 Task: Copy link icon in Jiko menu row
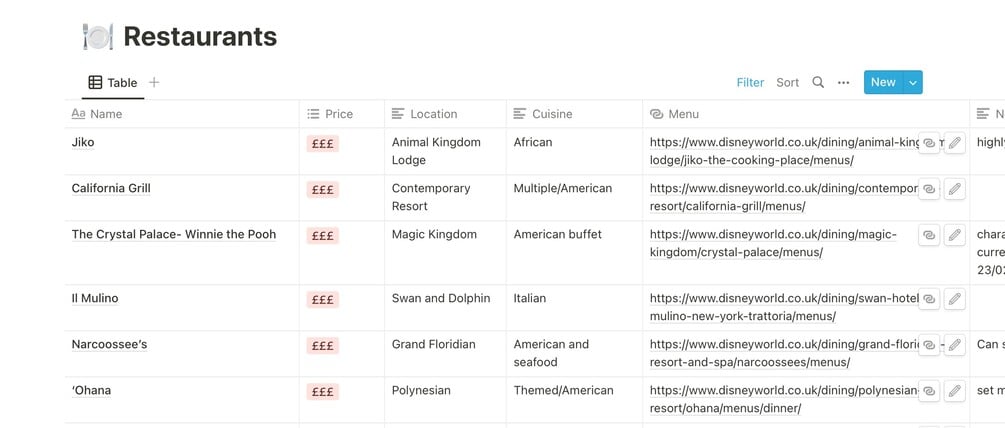pyautogui.click(x=929, y=144)
